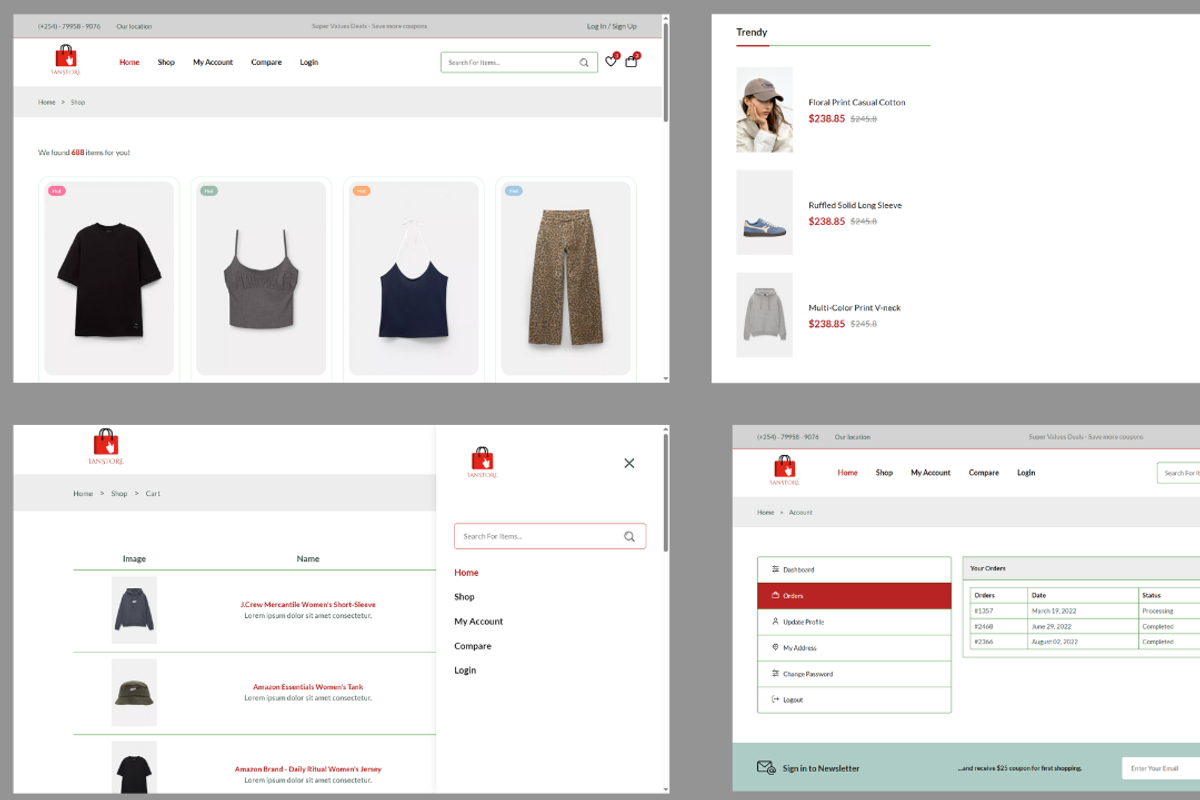The height and width of the screenshot is (800, 1200).
Task: Click the Home breadcrumb on the shop page
Action: [47, 102]
